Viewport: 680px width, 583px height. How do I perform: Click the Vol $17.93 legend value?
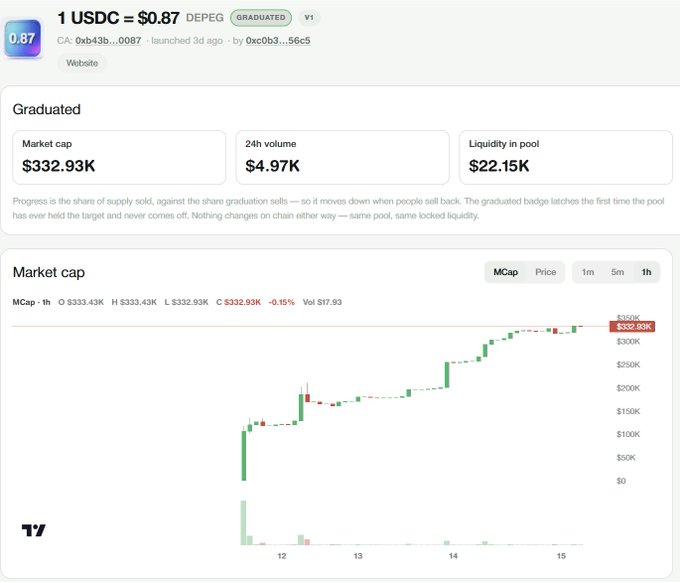322,302
